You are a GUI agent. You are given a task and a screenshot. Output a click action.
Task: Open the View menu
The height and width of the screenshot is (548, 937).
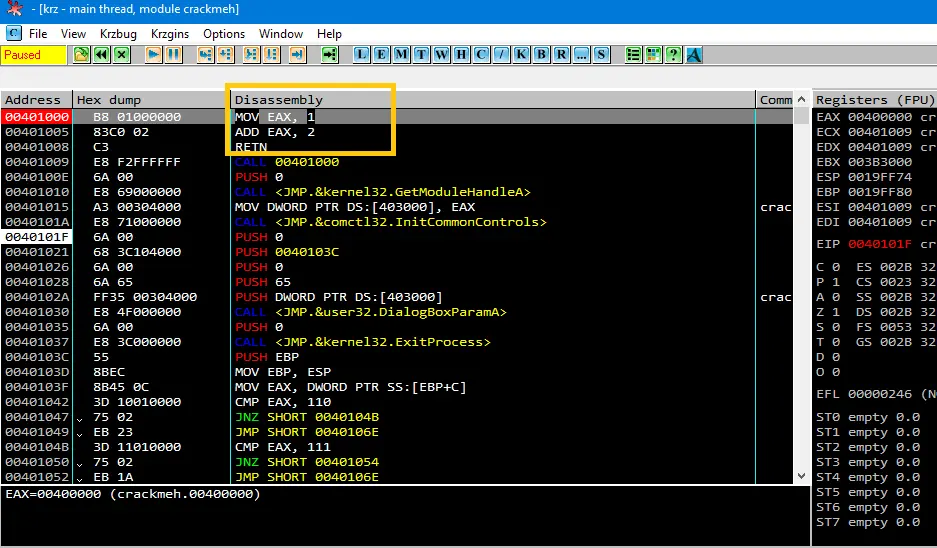click(x=74, y=33)
